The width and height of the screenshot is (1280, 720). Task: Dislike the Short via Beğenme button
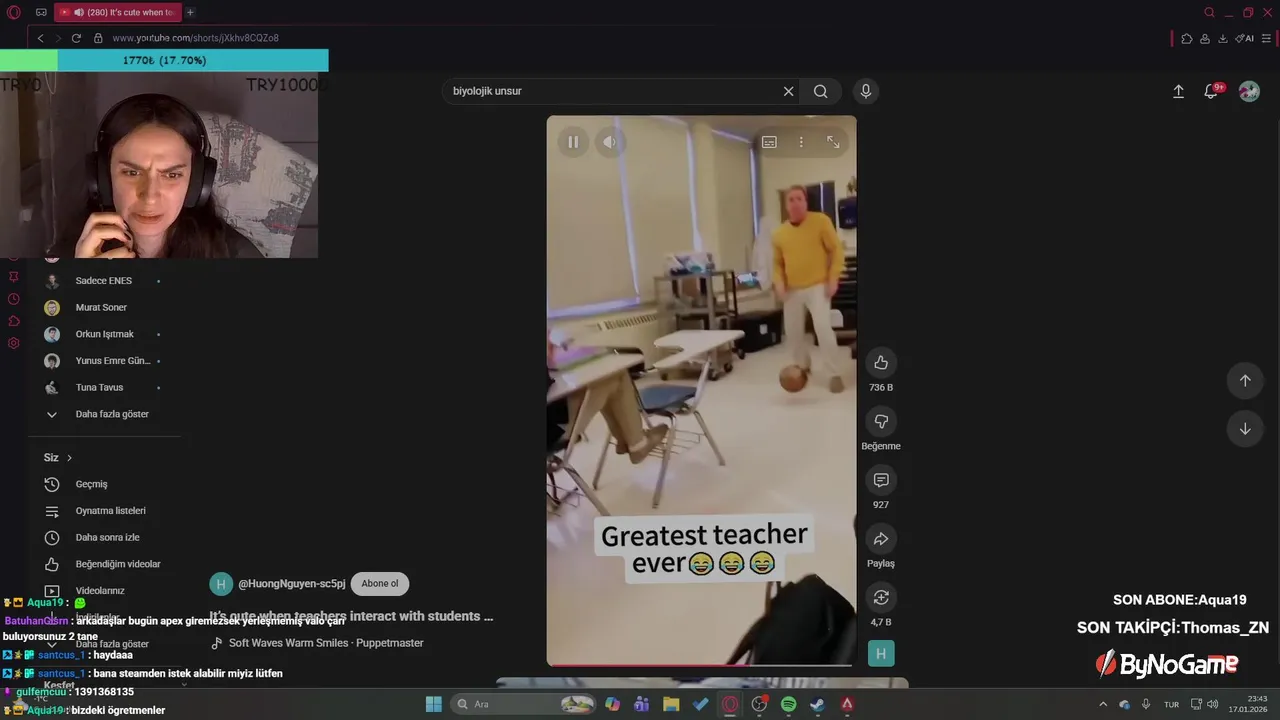881,422
